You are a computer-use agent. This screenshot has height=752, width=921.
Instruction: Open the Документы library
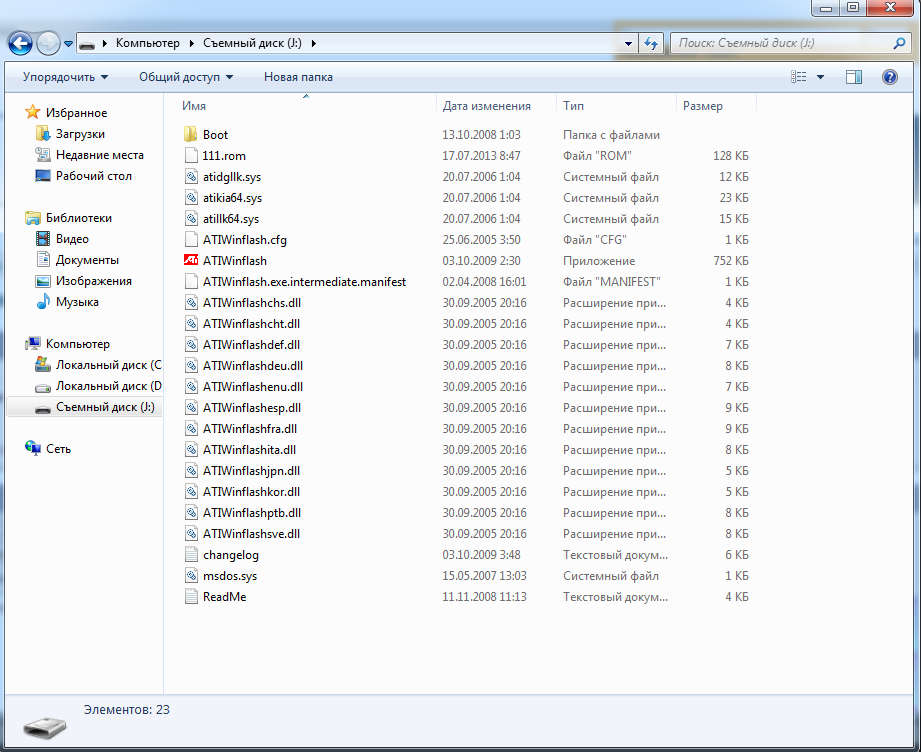87,260
